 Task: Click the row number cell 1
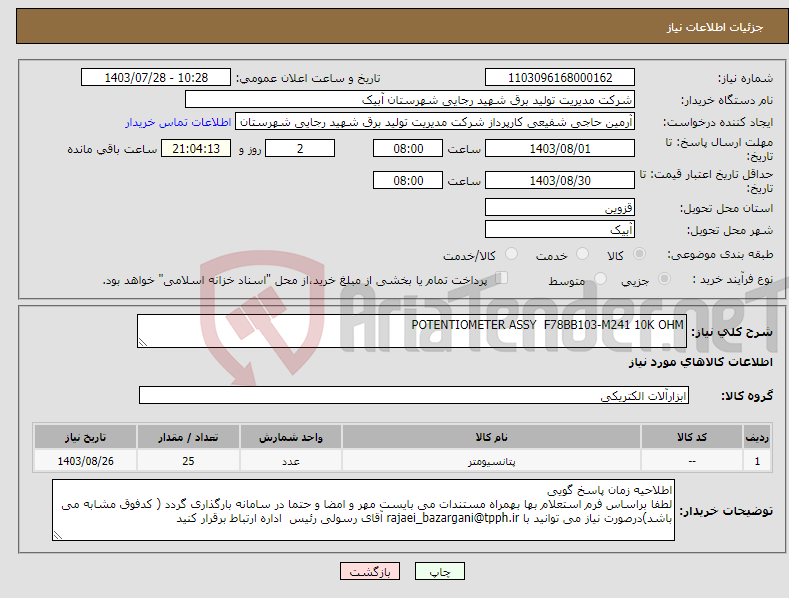coord(757,461)
